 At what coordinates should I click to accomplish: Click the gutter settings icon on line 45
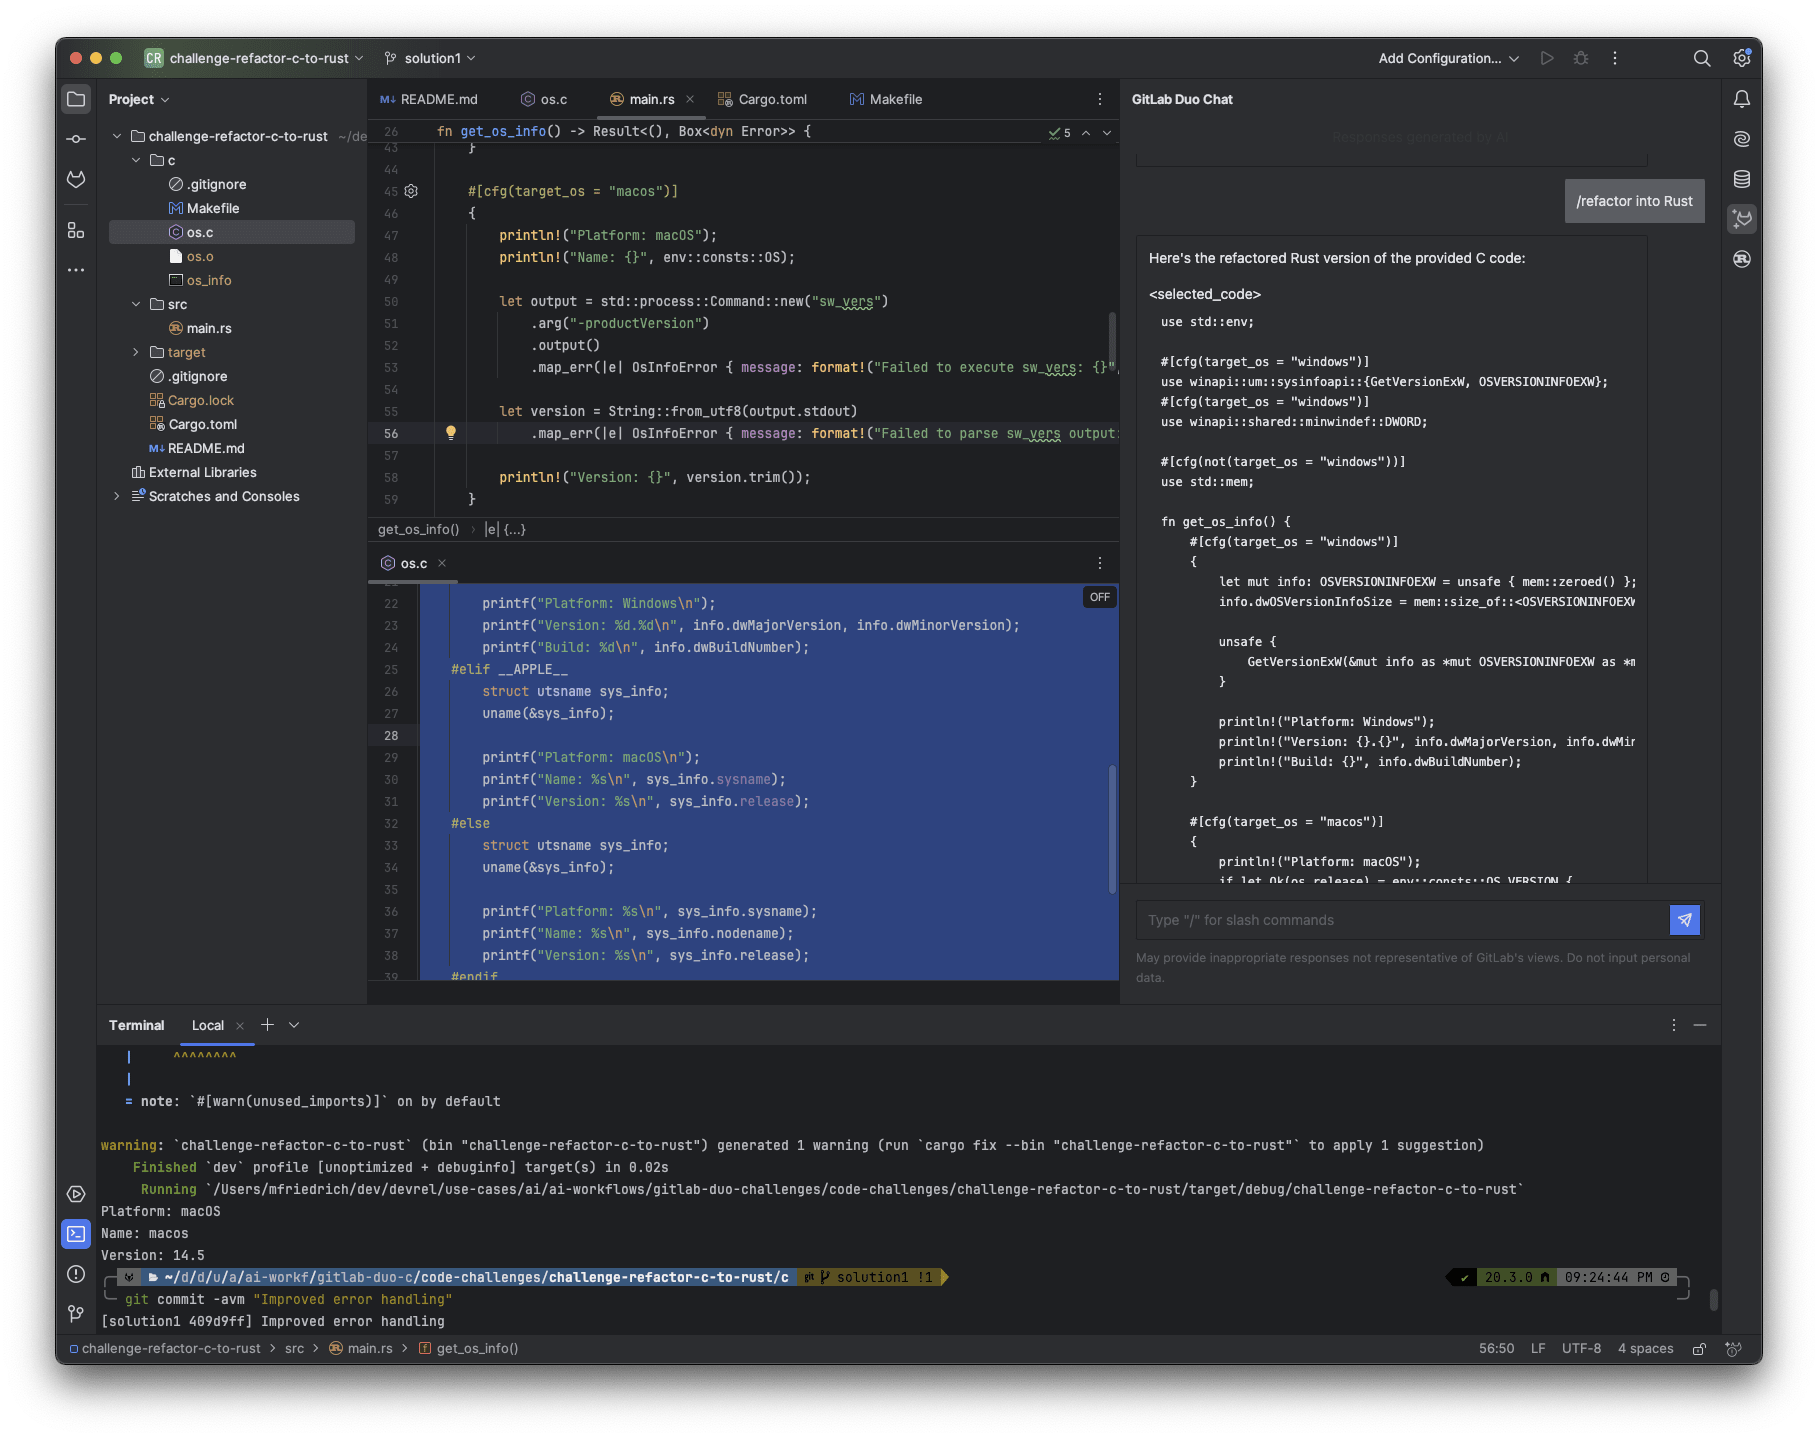click(x=411, y=191)
